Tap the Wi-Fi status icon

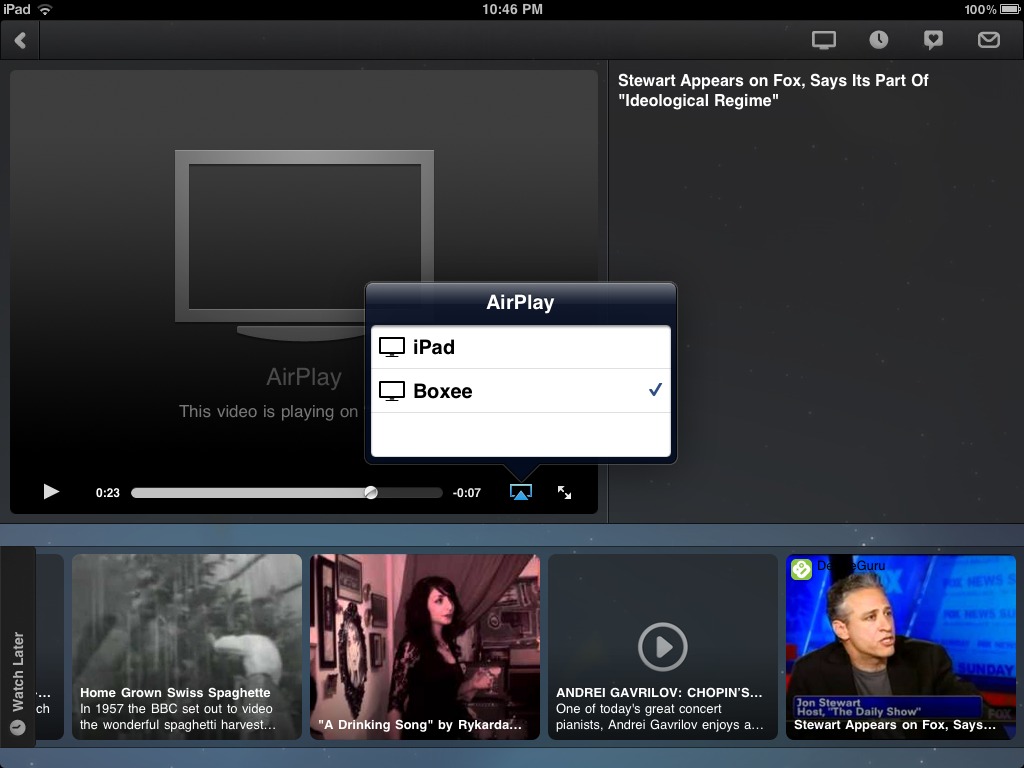pyautogui.click(x=44, y=9)
